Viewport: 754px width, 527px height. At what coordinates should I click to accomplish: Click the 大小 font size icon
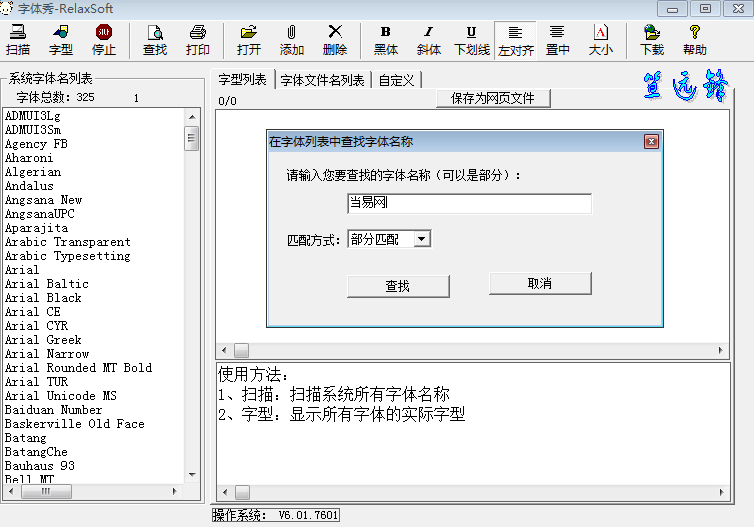point(601,40)
